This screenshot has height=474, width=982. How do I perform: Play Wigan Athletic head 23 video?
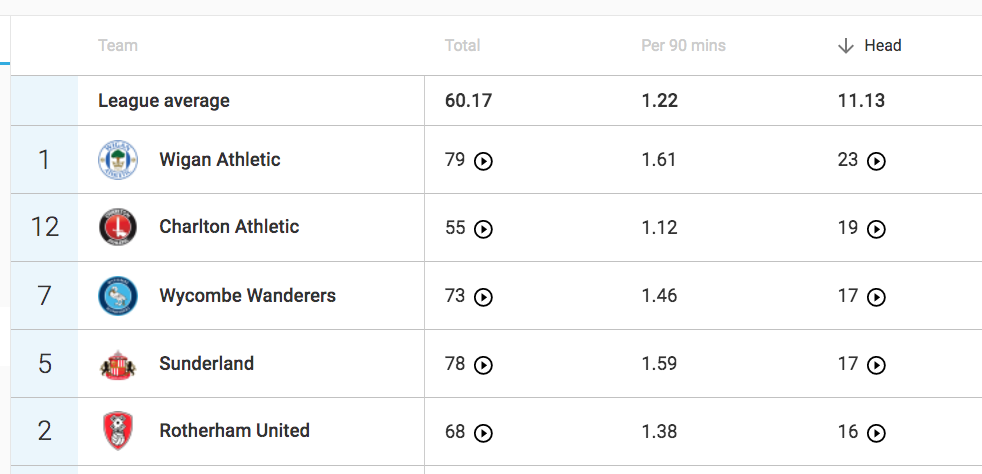click(x=876, y=161)
